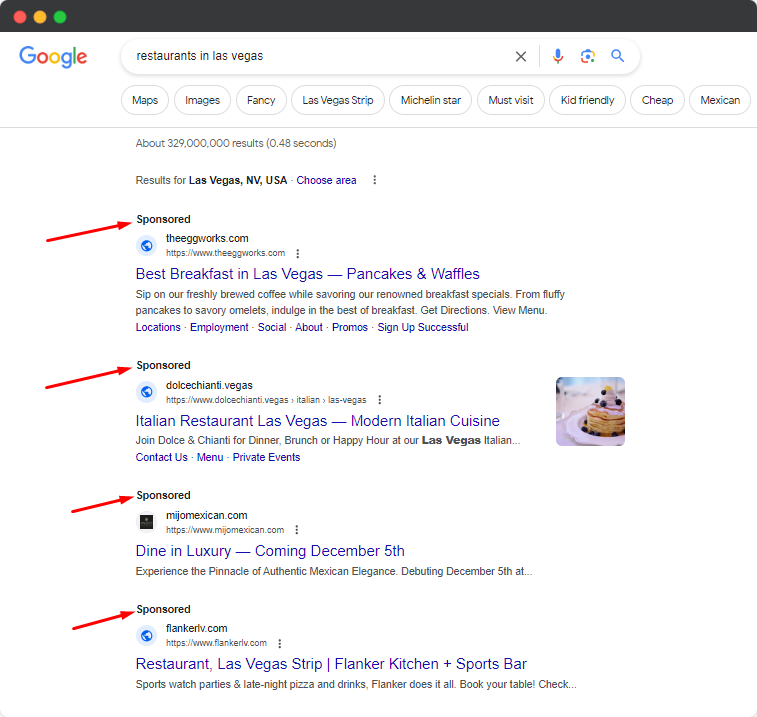Screen dimensions: 757x717
Task: Open the three-dot menu next to Choose area
Action: 375,180
